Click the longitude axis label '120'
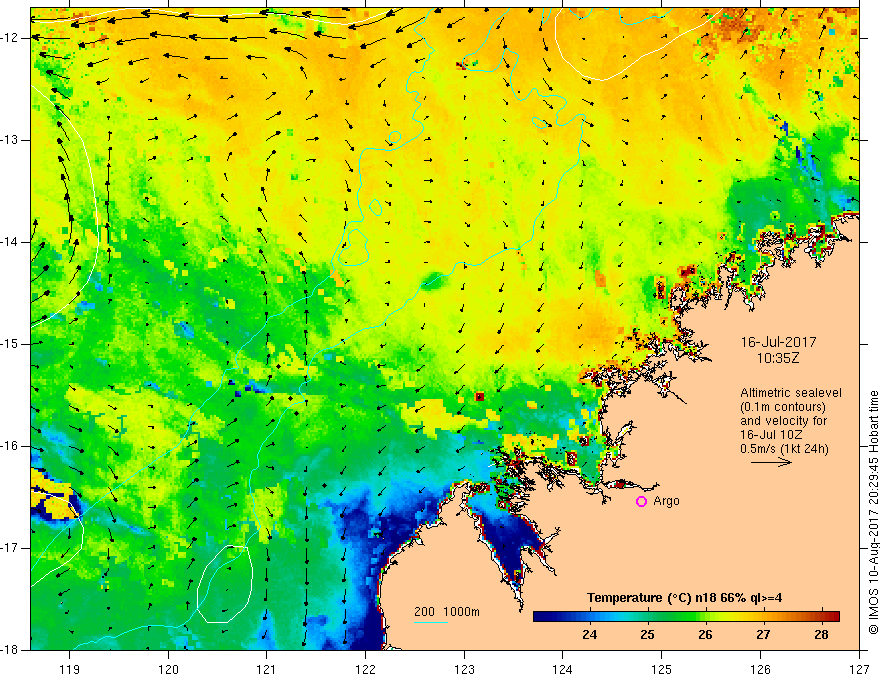880x680 pixels. pos(168,669)
